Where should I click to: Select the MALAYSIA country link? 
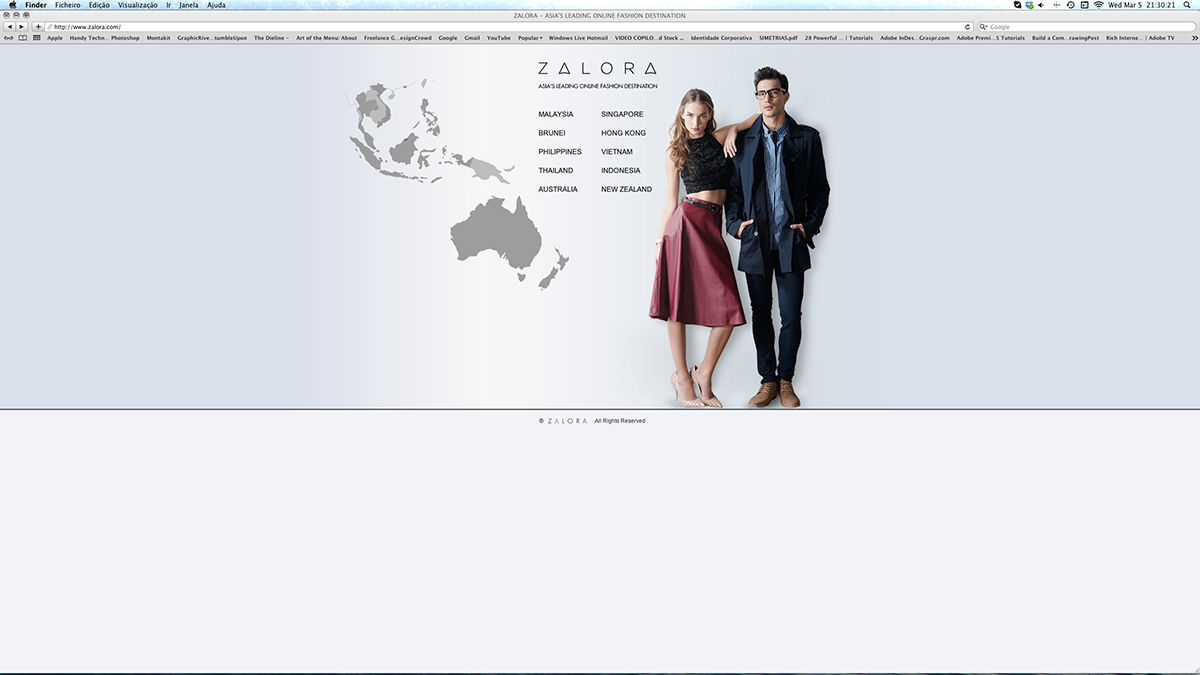556,114
